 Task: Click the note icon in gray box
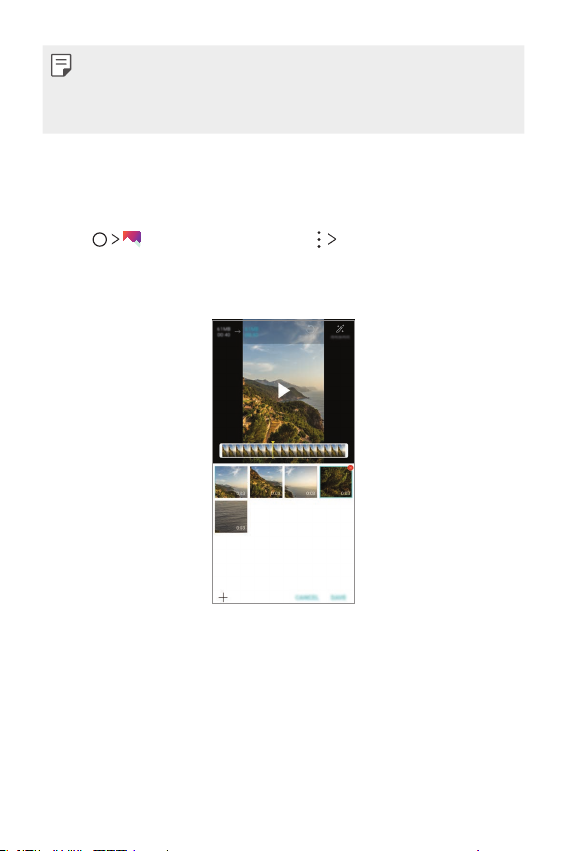tap(61, 65)
